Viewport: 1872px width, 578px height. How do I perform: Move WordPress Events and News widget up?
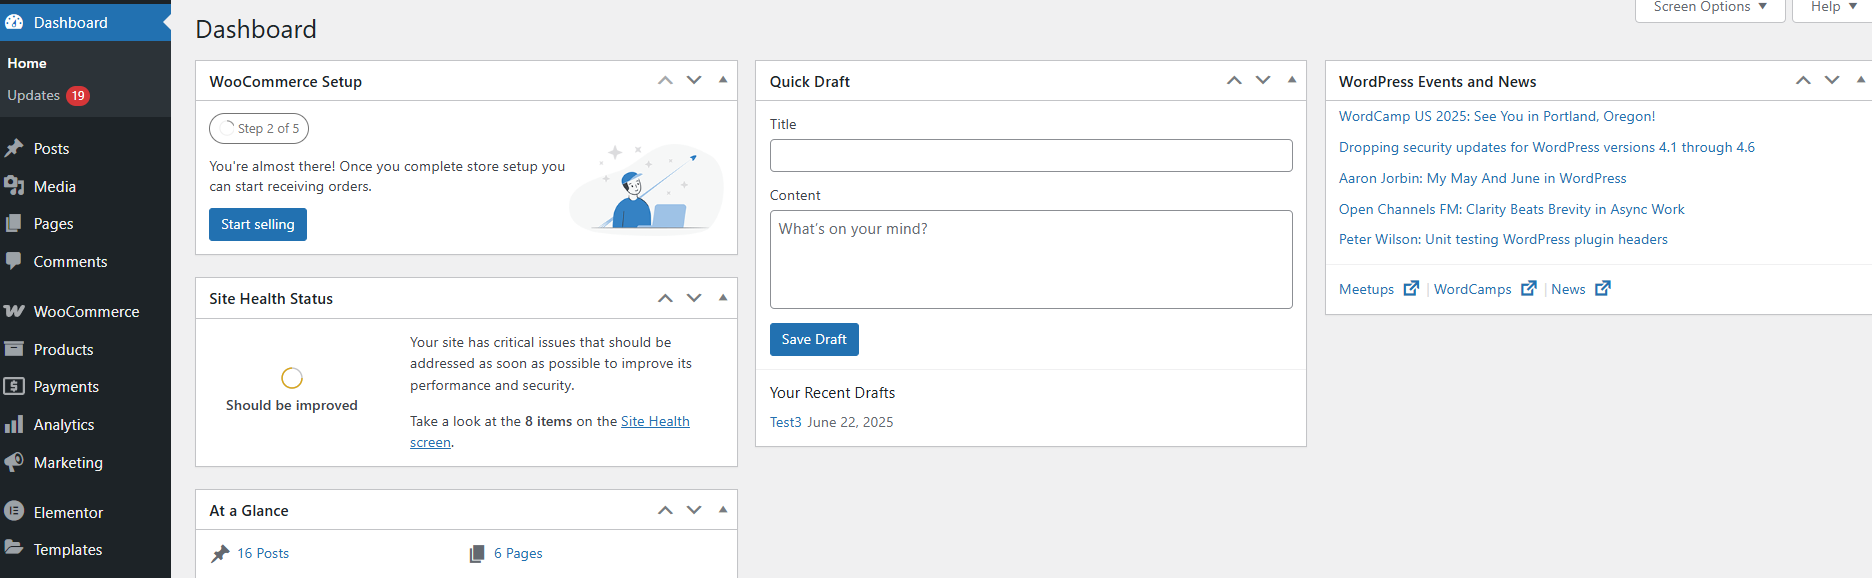click(1803, 80)
